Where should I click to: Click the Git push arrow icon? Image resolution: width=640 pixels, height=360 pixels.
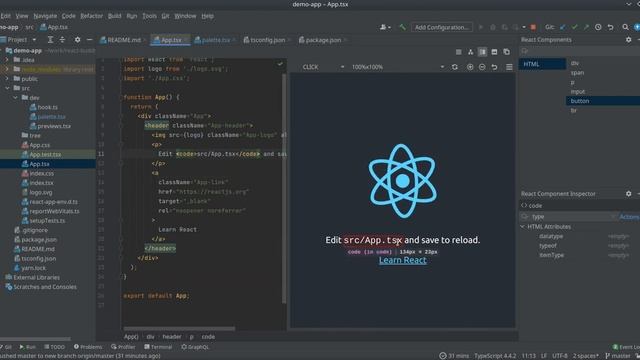[x=586, y=27]
